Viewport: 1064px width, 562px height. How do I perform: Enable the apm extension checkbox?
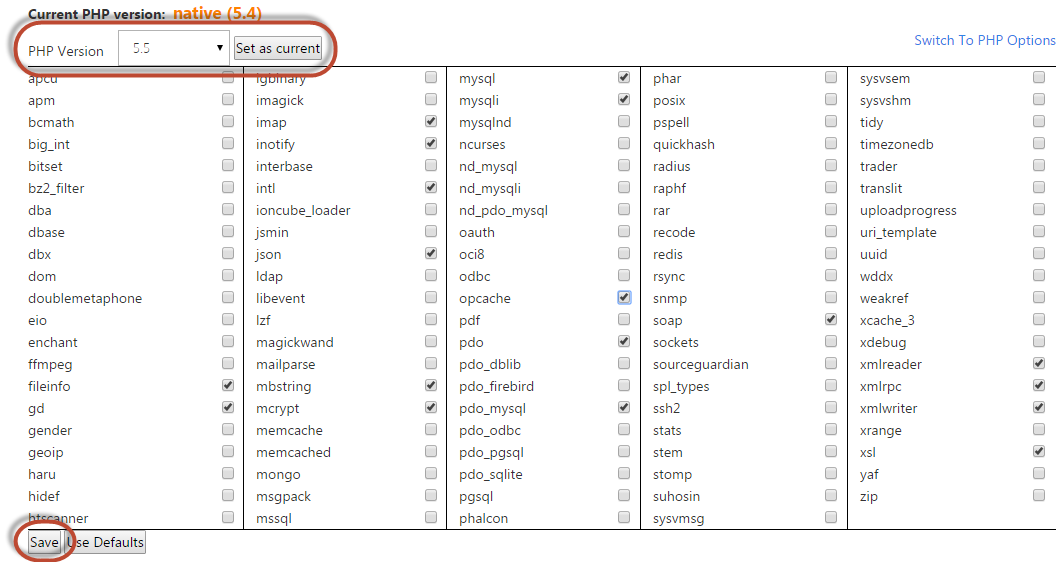click(228, 100)
